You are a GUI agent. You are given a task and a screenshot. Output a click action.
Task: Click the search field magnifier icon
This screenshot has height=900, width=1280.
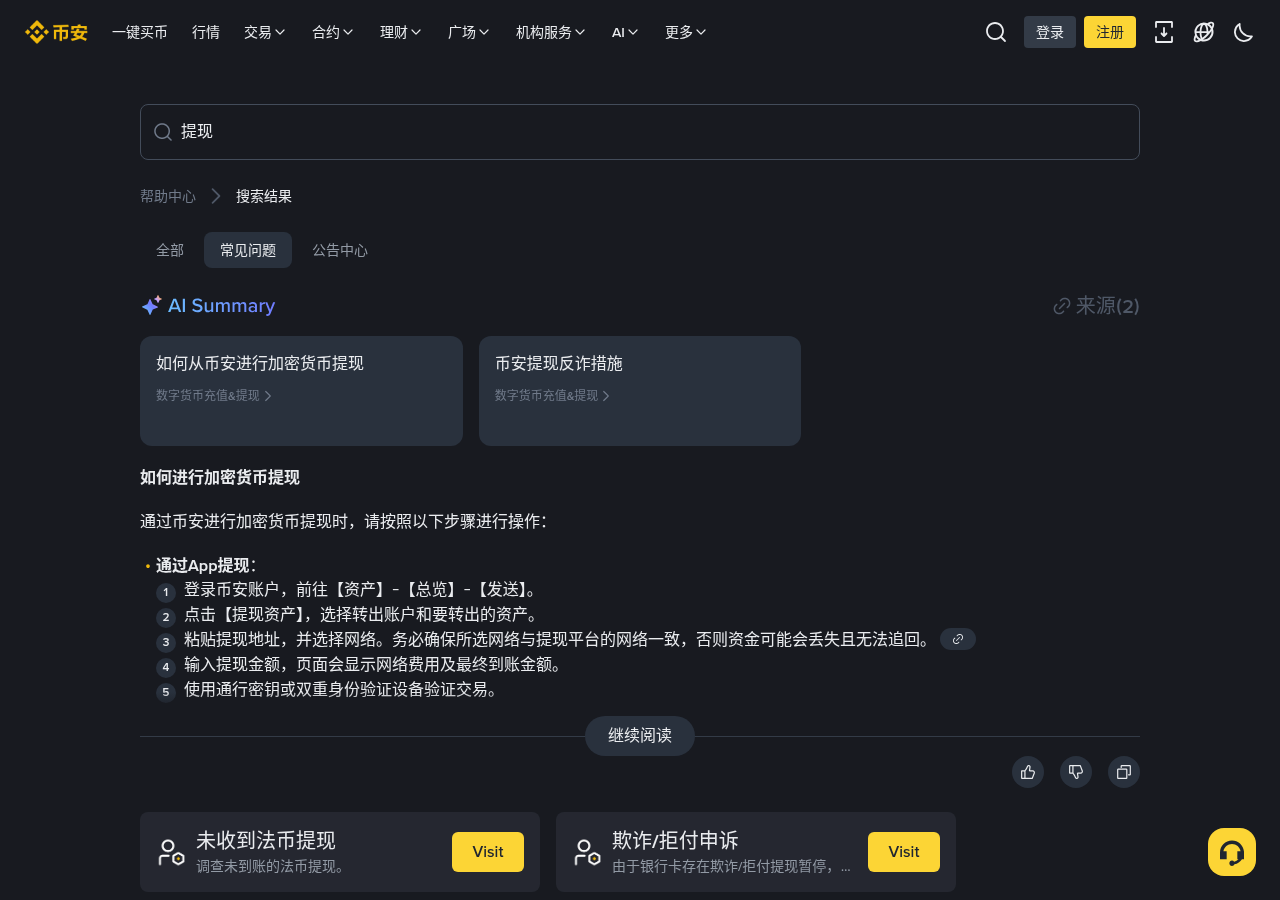(x=163, y=132)
